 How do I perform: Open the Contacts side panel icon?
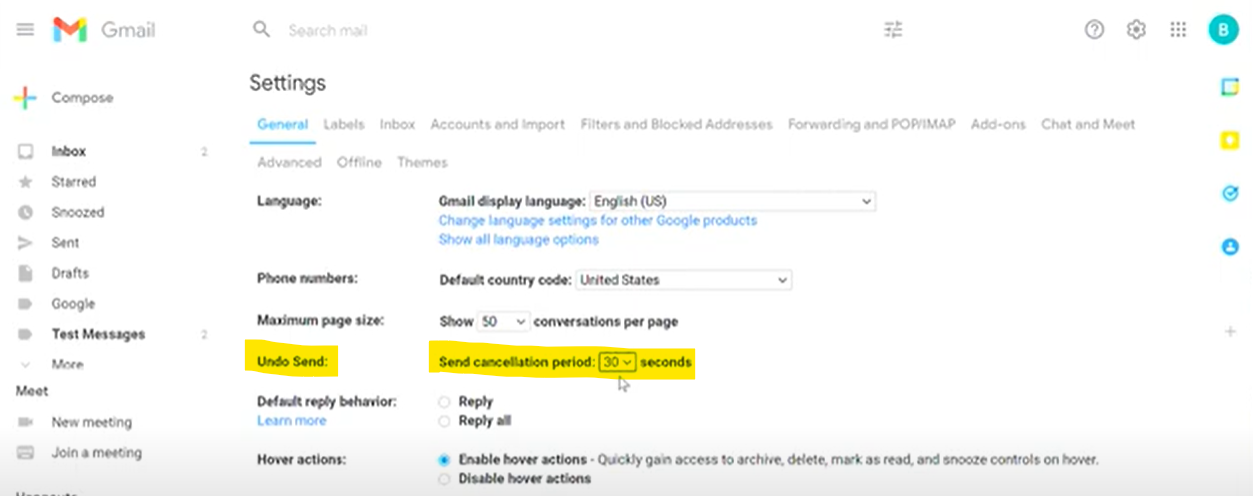[1230, 247]
